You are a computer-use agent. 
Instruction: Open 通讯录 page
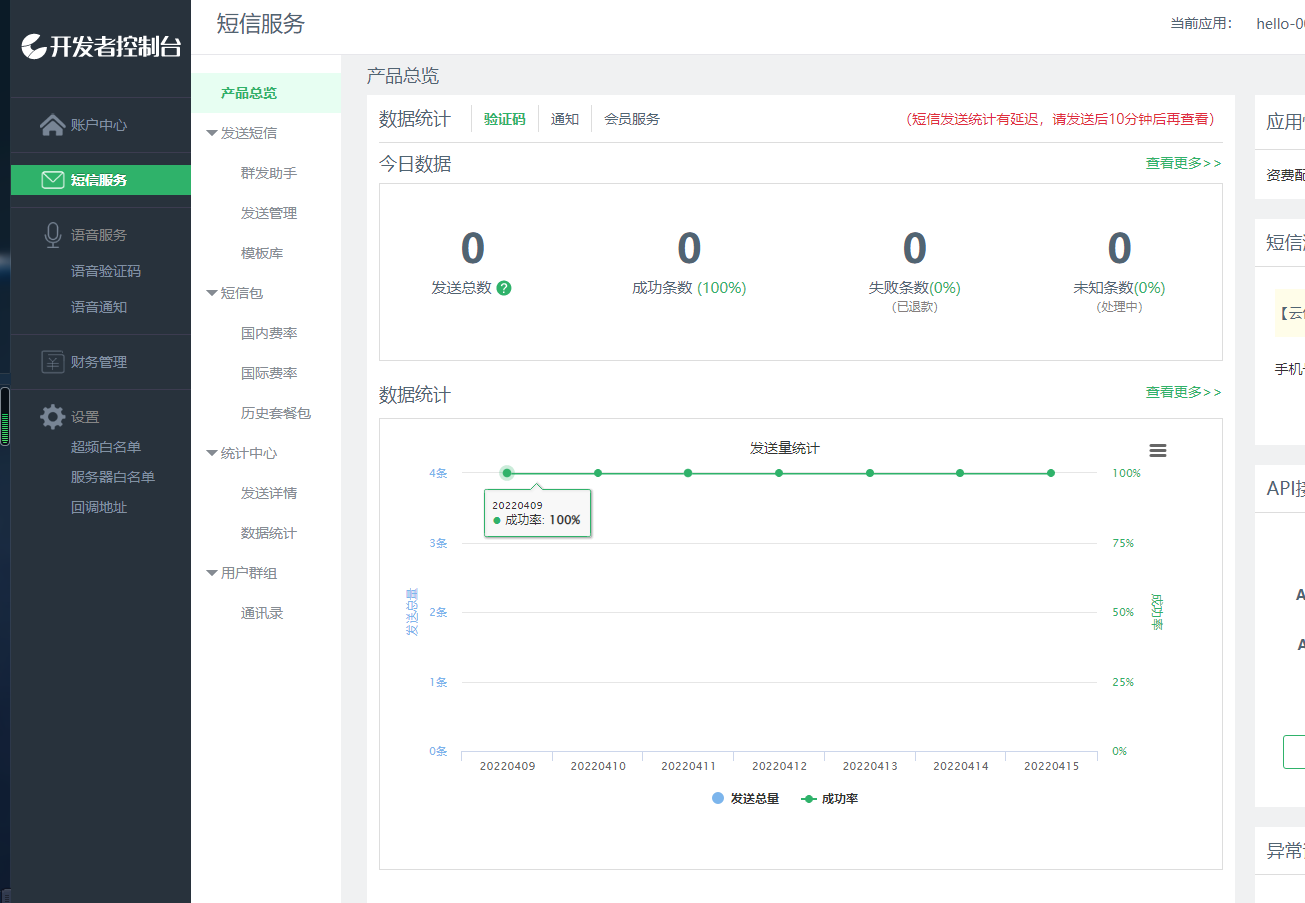pos(262,613)
